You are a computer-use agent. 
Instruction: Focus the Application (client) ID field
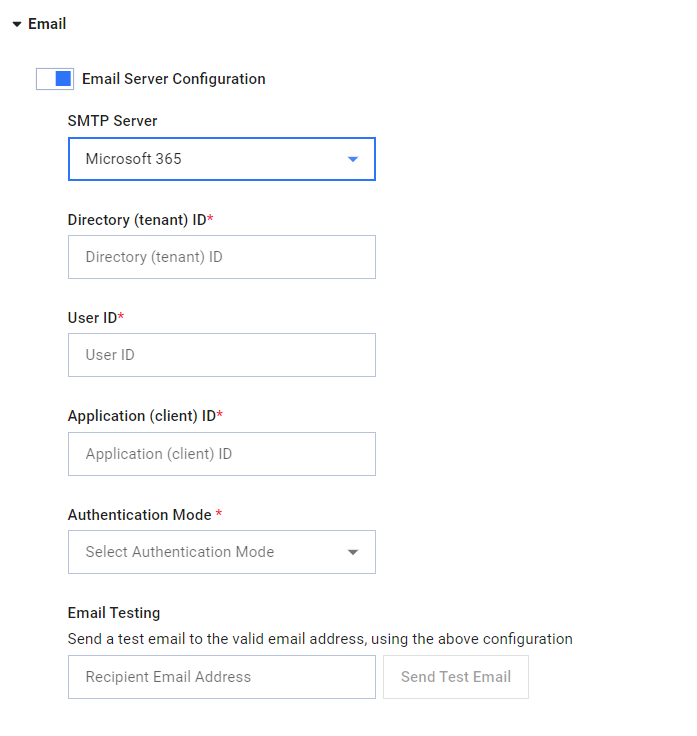point(222,454)
